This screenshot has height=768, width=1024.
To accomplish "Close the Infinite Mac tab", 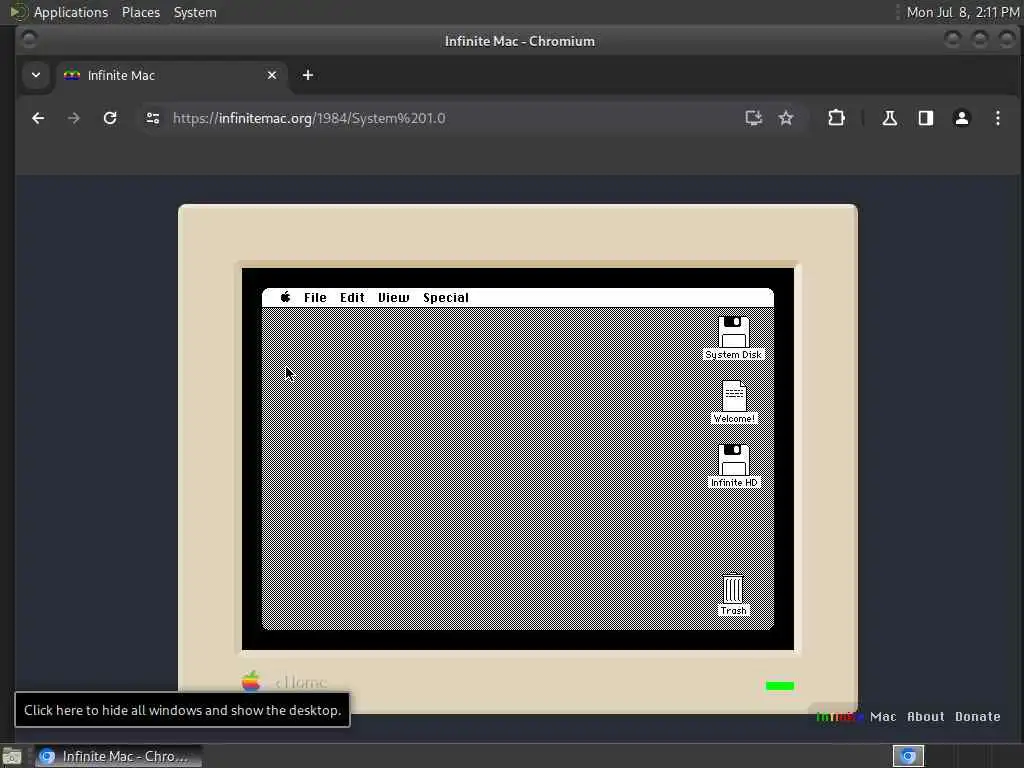I will (x=272, y=75).
